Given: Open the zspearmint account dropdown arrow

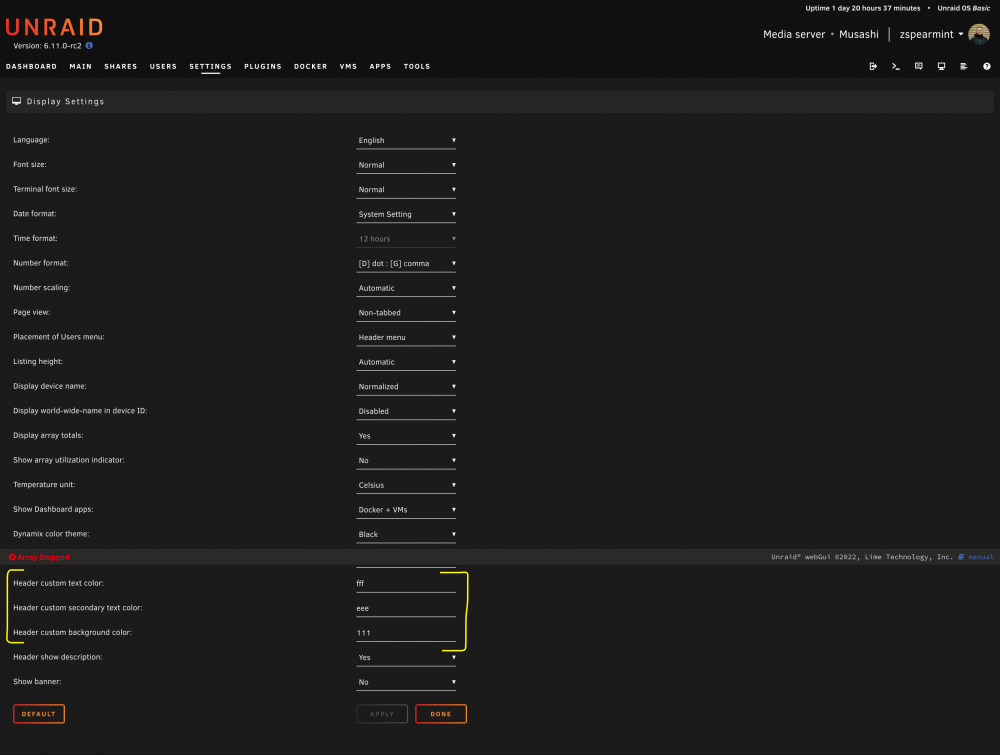Looking at the screenshot, I should (x=960, y=34).
